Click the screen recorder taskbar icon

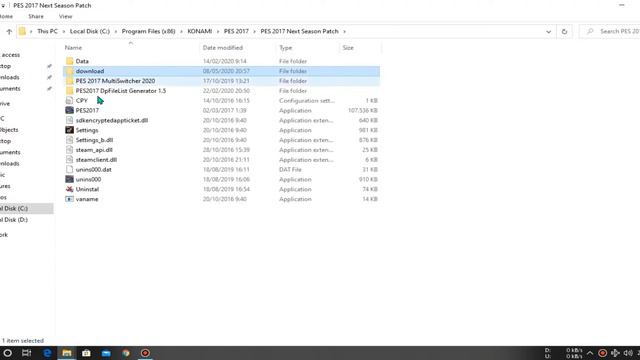pyautogui.click(x=145, y=353)
